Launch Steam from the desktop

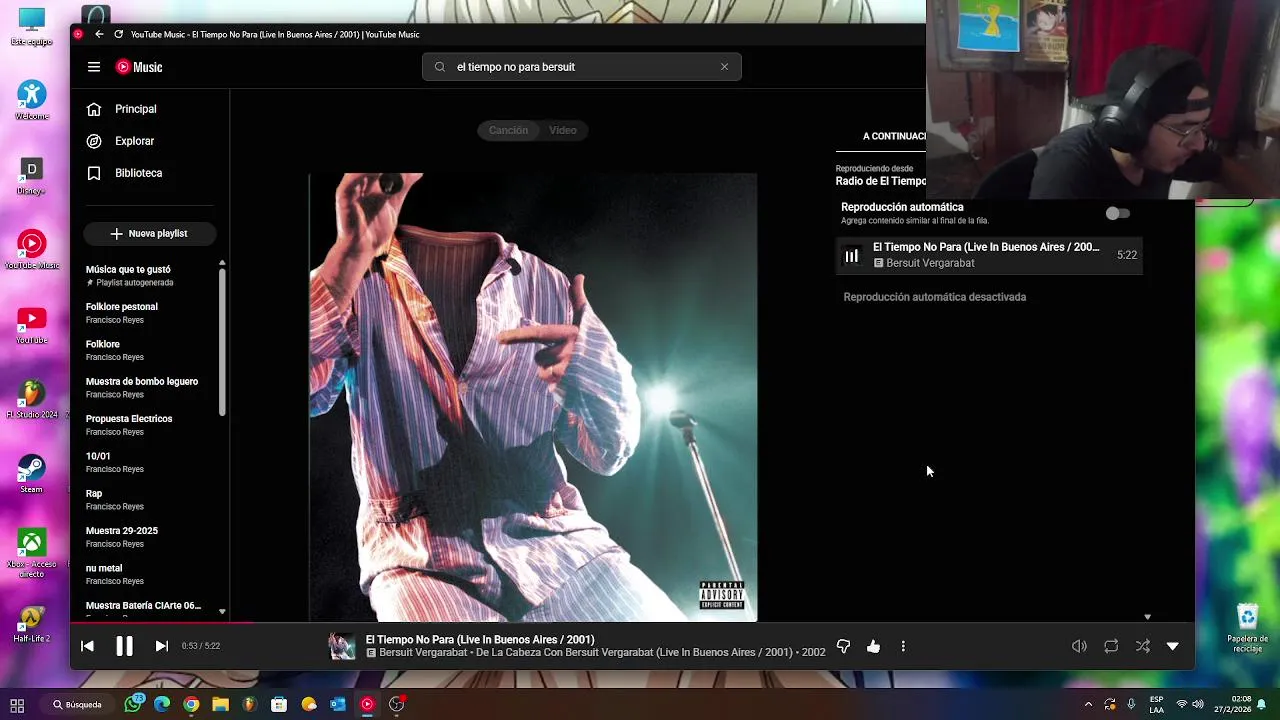[32, 474]
